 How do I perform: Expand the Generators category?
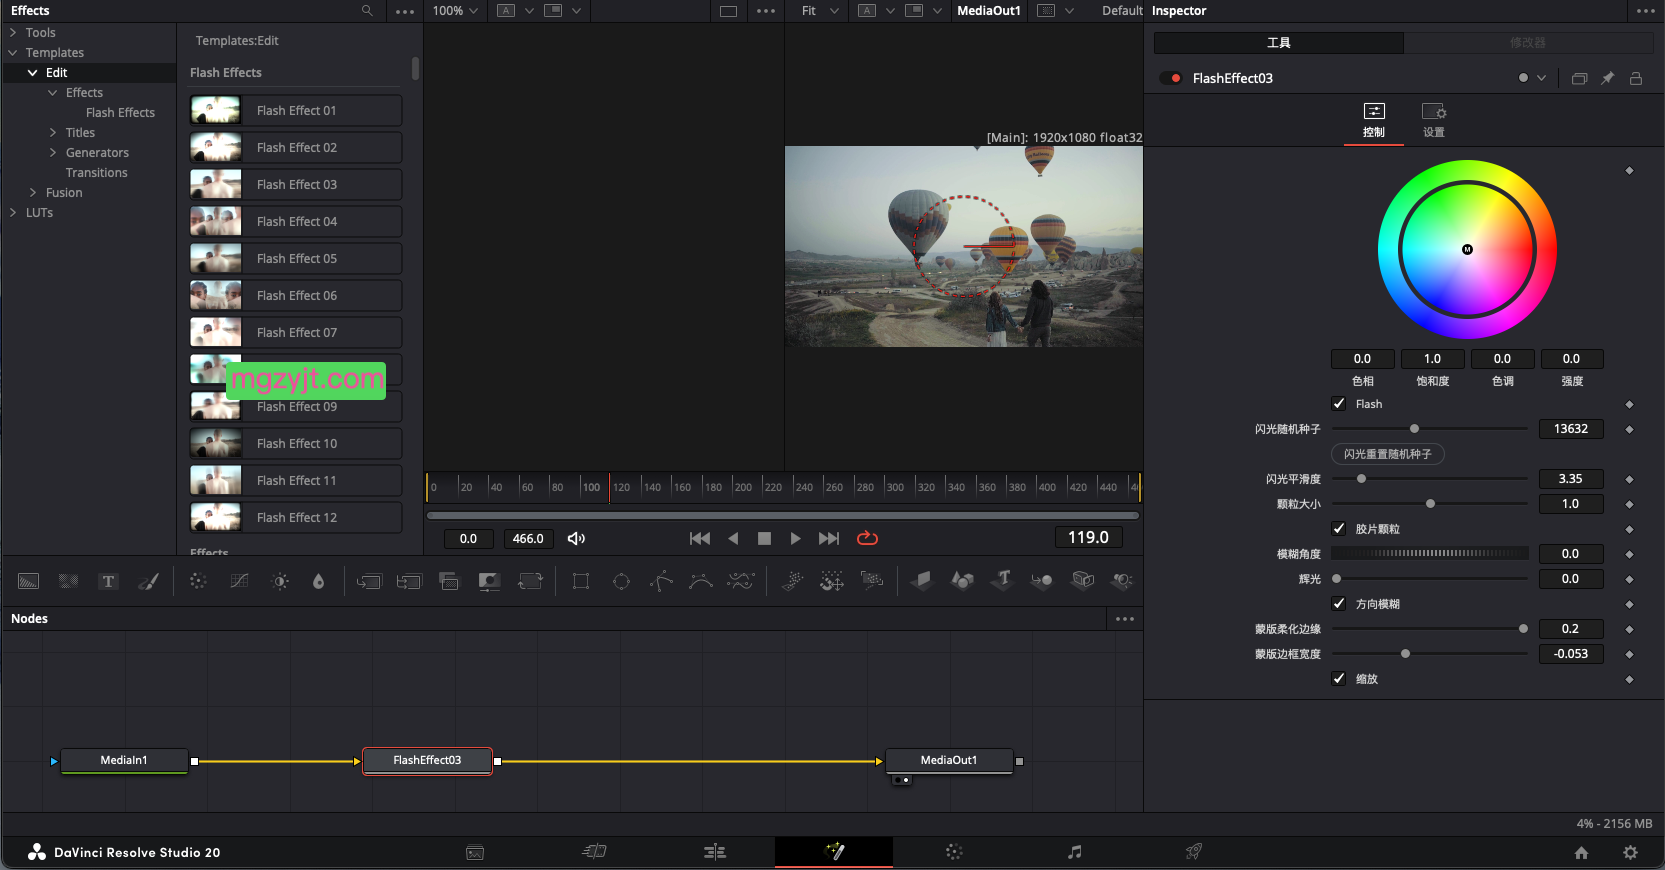tap(53, 153)
